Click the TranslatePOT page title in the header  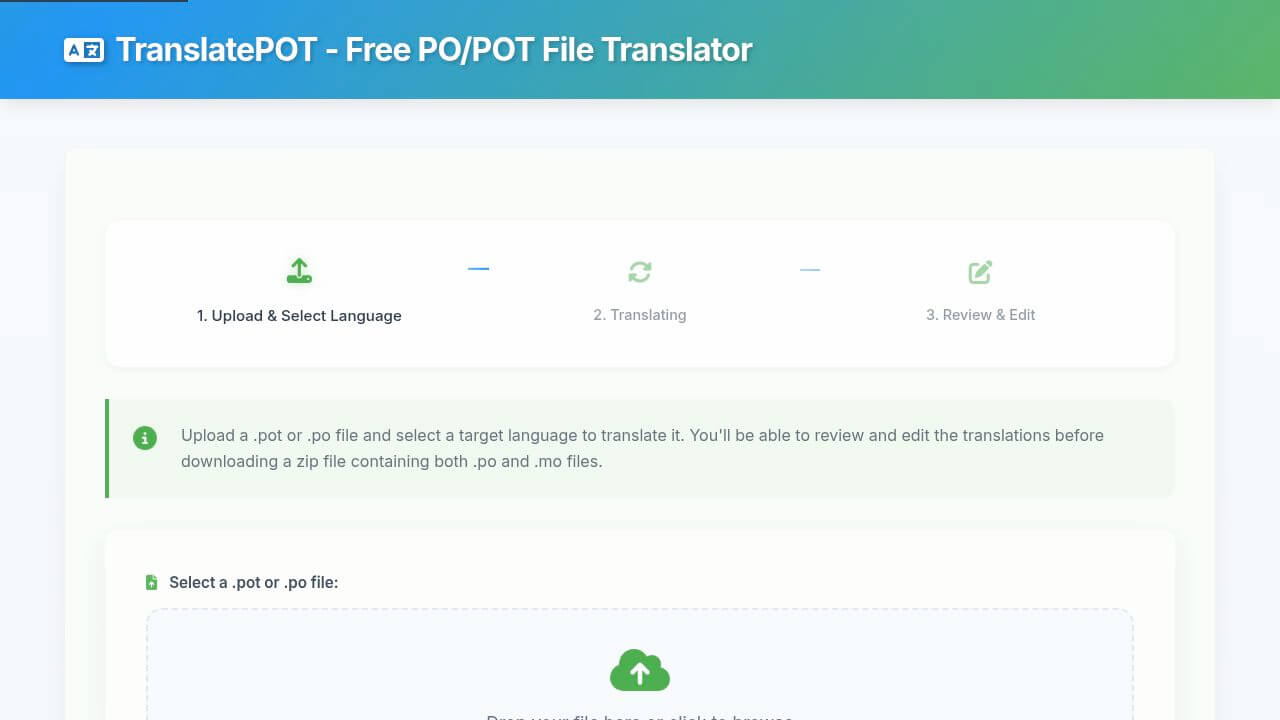432,48
